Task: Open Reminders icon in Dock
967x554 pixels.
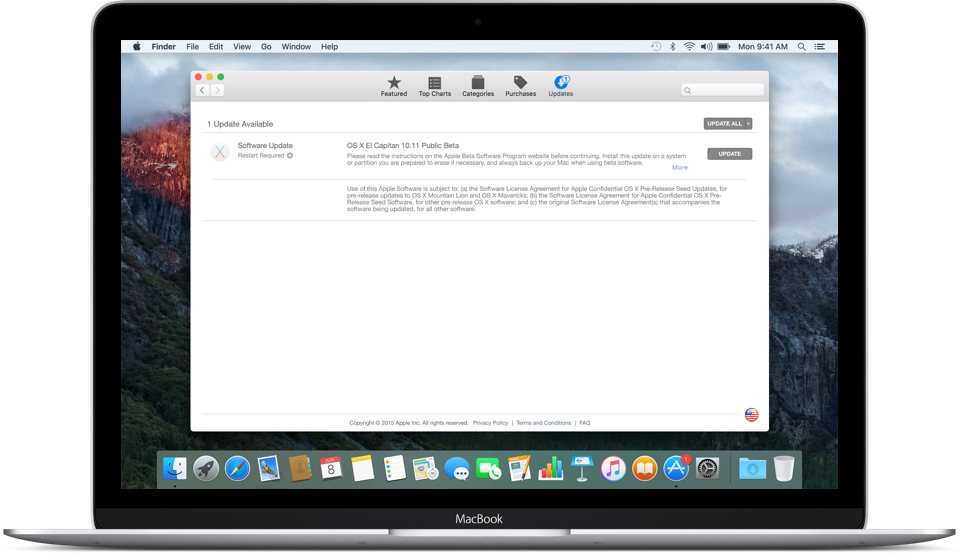Action: 394,469
